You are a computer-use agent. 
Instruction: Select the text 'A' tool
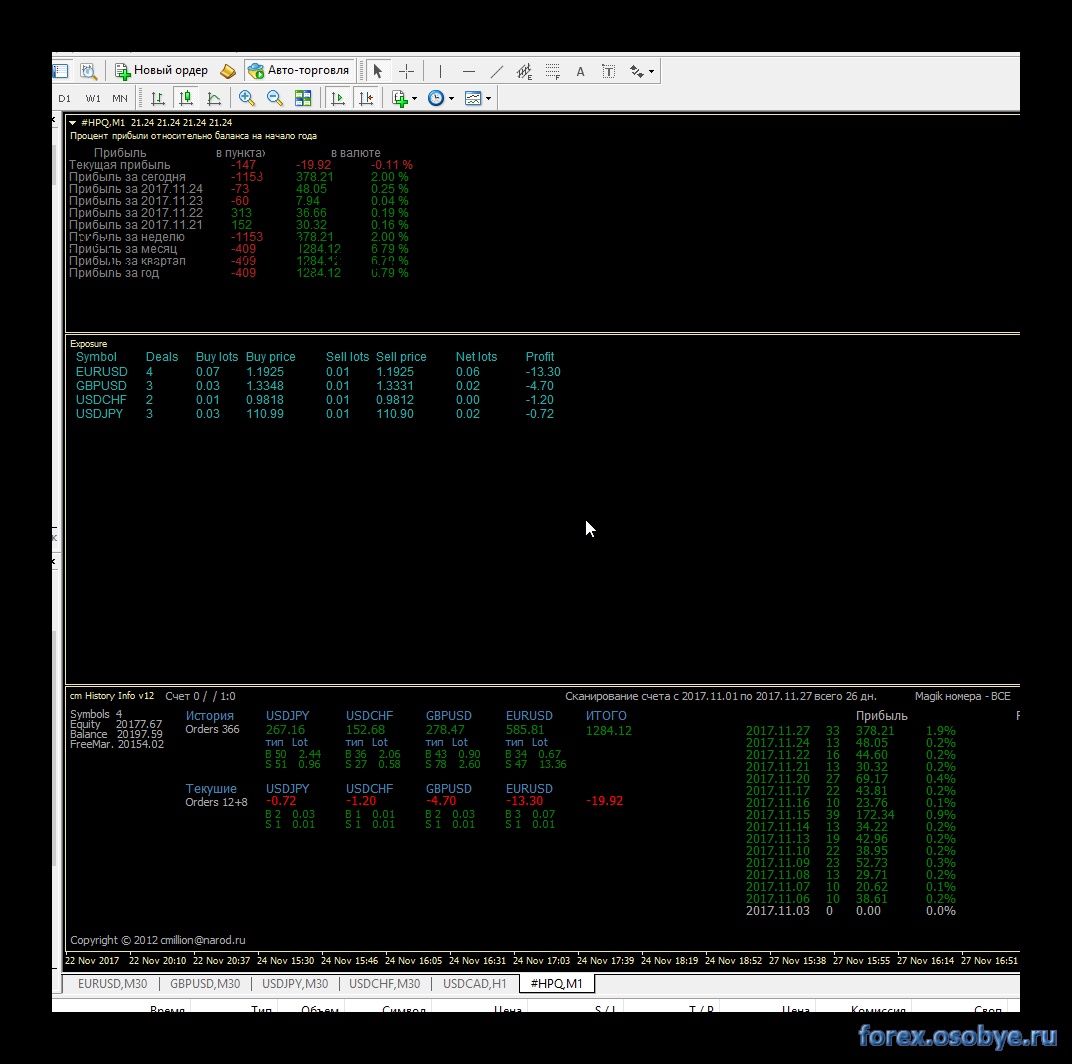point(580,71)
